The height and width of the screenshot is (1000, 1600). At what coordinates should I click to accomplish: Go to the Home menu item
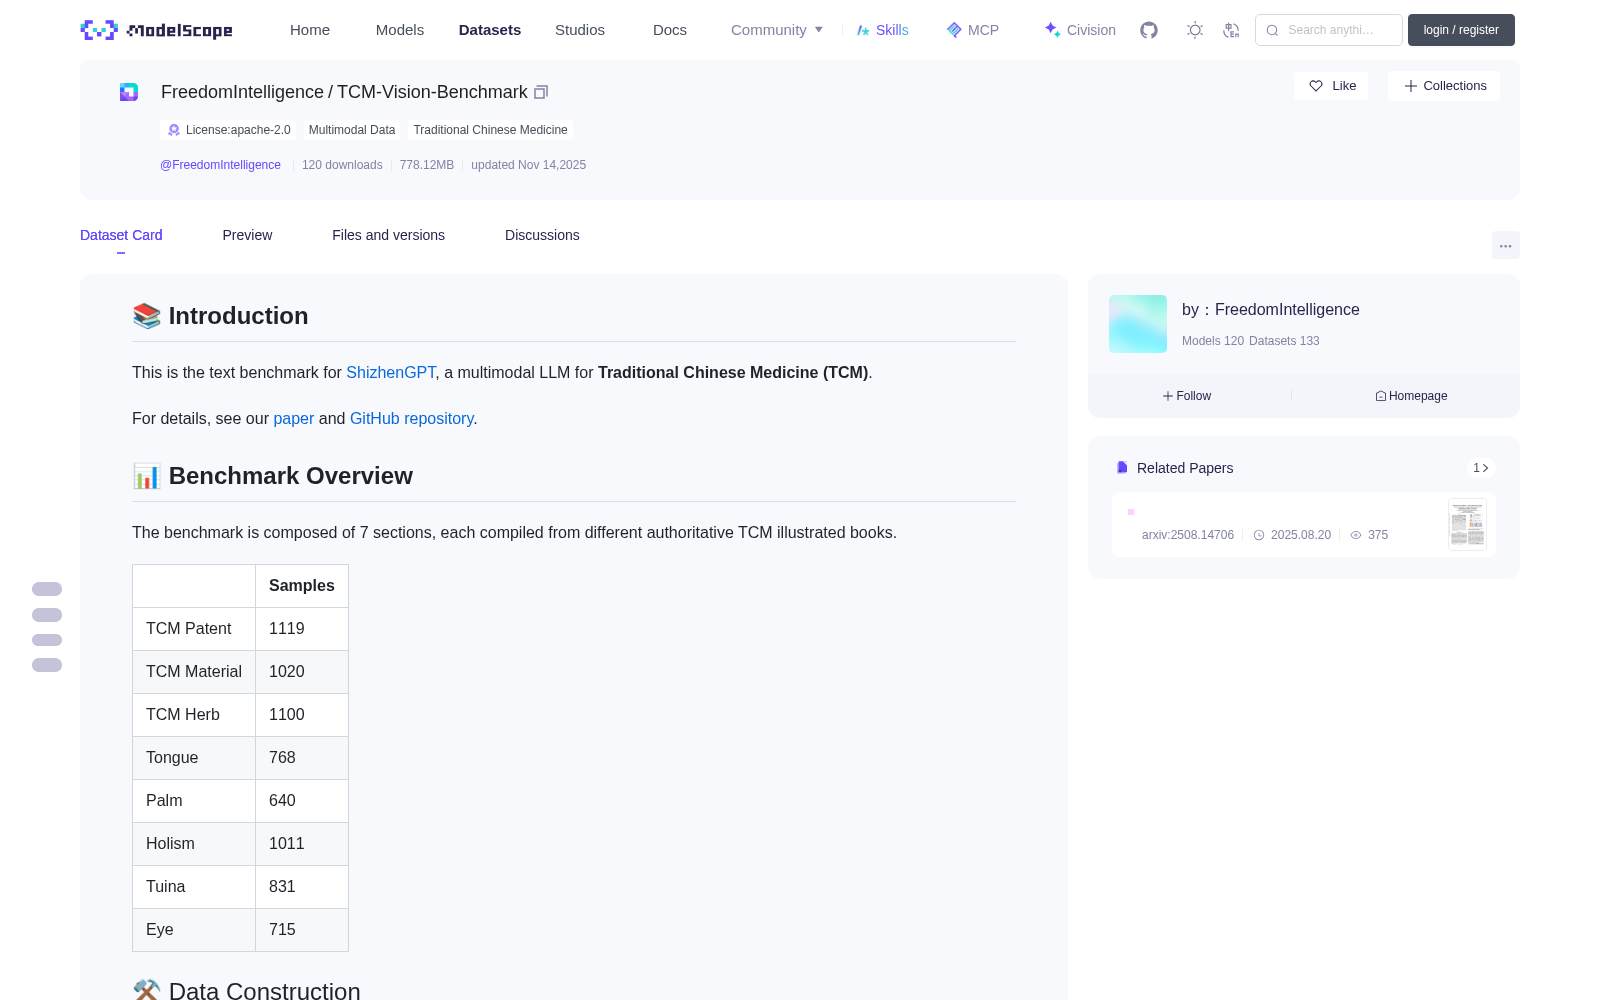click(310, 30)
